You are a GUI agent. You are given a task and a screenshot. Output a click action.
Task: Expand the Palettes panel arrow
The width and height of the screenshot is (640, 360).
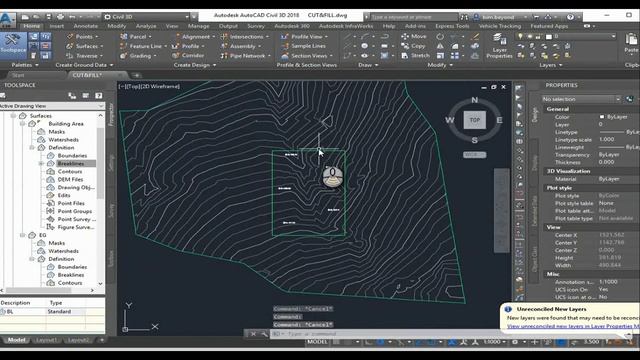(37, 65)
